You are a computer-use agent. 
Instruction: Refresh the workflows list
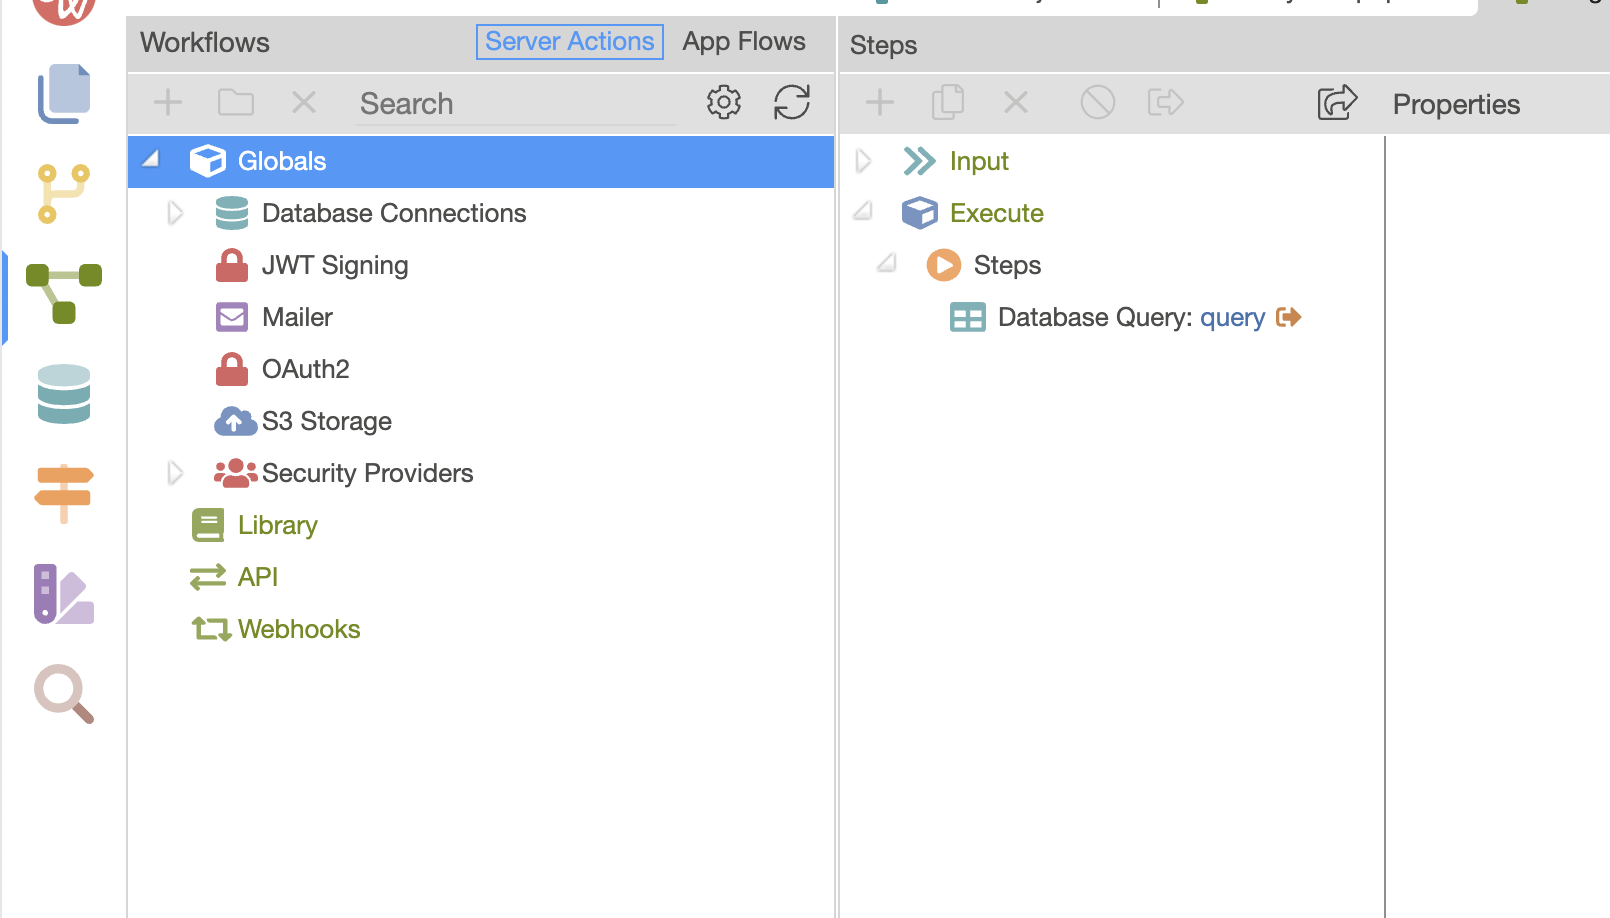coord(791,103)
